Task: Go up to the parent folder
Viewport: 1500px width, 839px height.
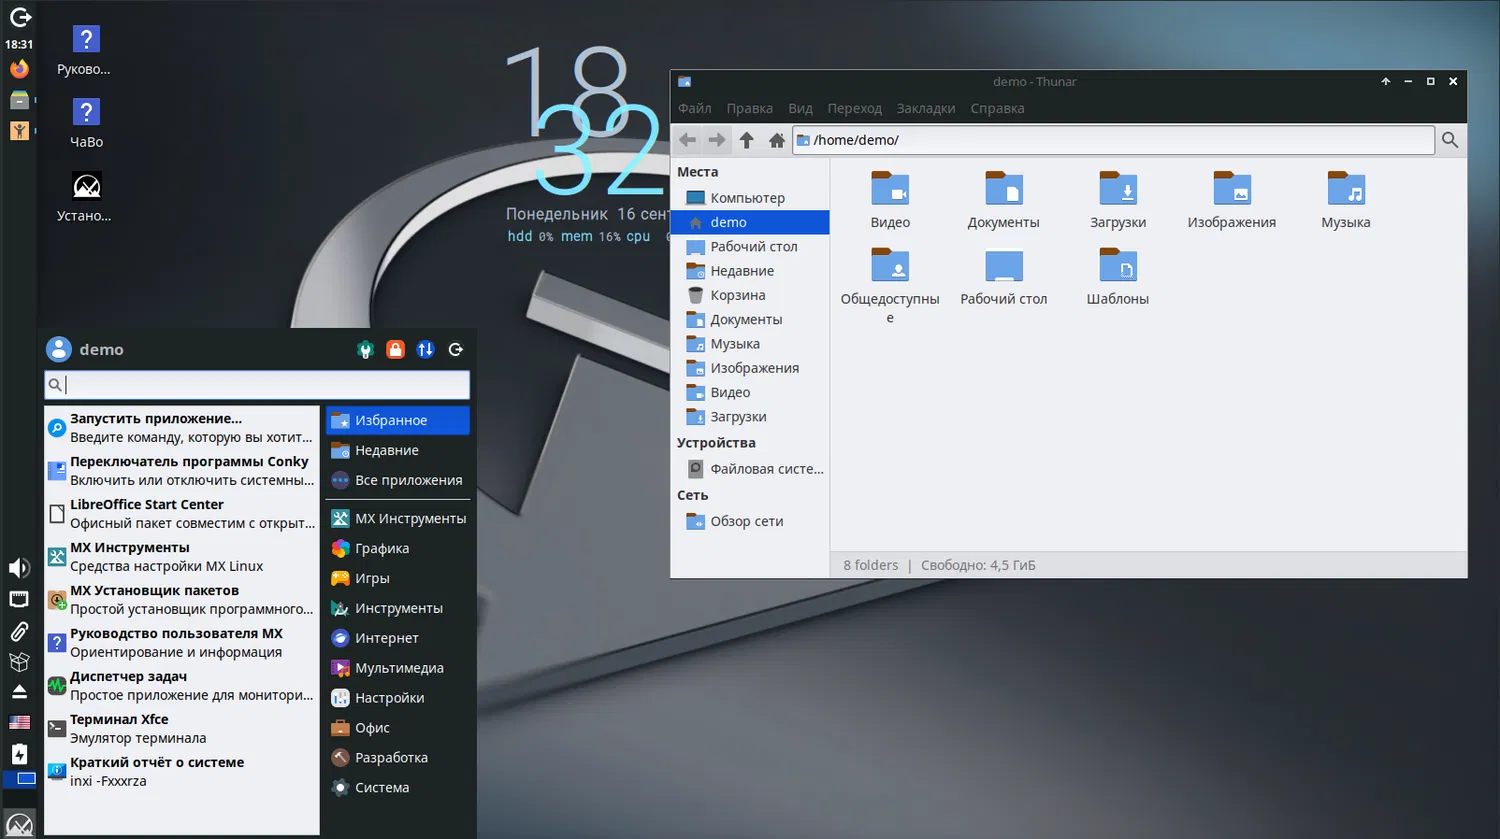Action: coord(747,140)
